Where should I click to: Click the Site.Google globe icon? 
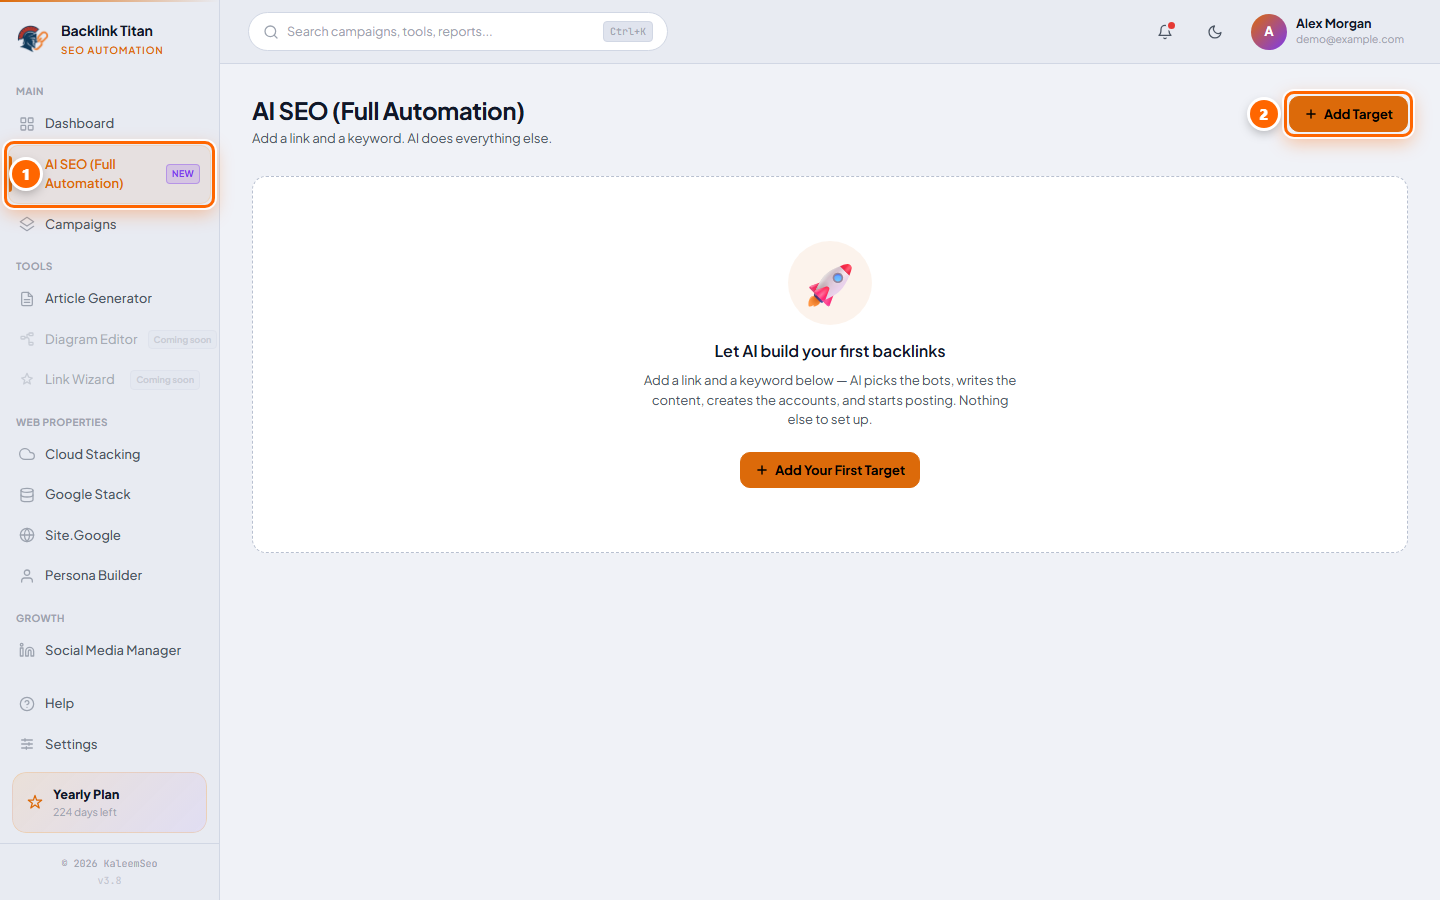27,535
